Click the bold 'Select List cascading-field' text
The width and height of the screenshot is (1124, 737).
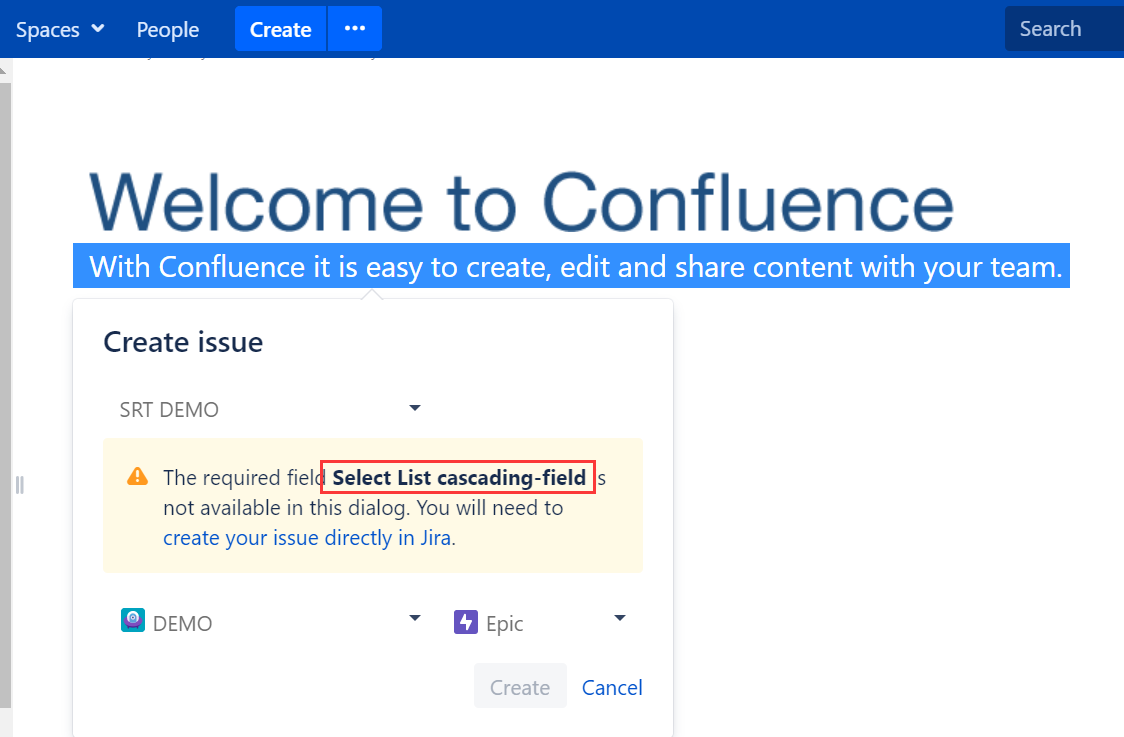[459, 477]
